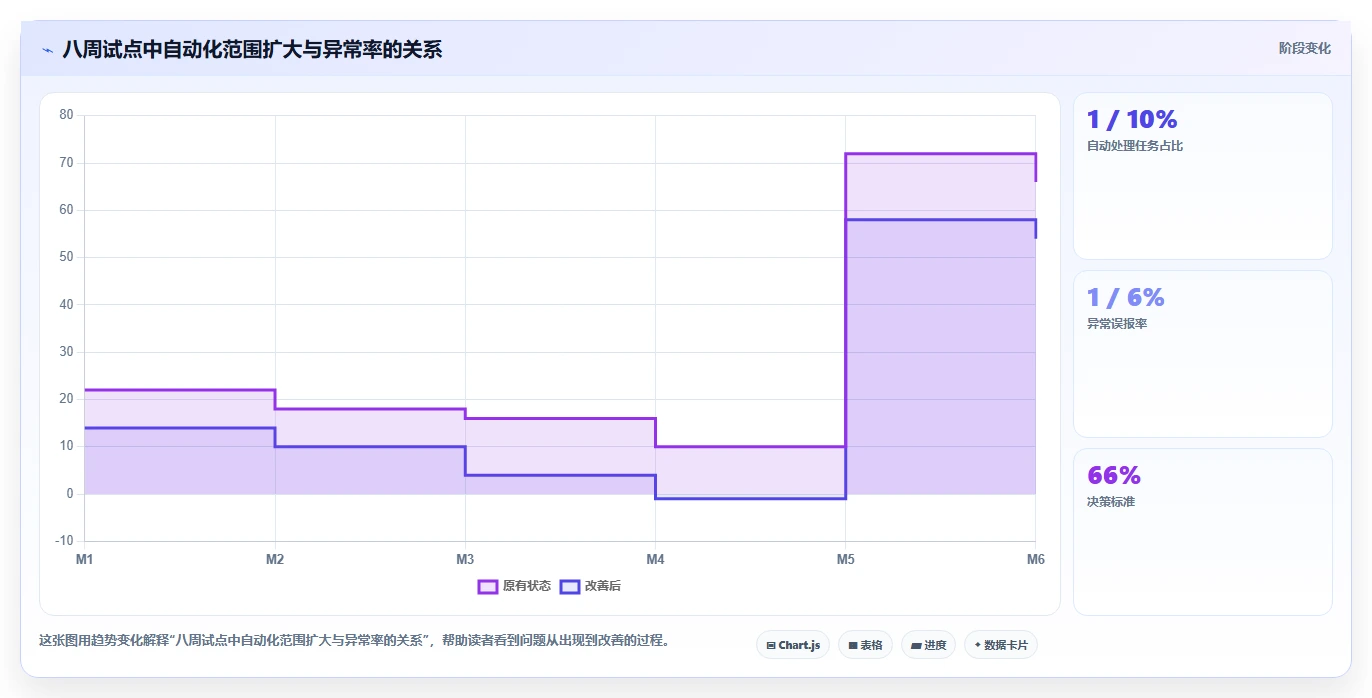Click the sparkle icon in 数据卡片 tag

[x=977, y=645]
